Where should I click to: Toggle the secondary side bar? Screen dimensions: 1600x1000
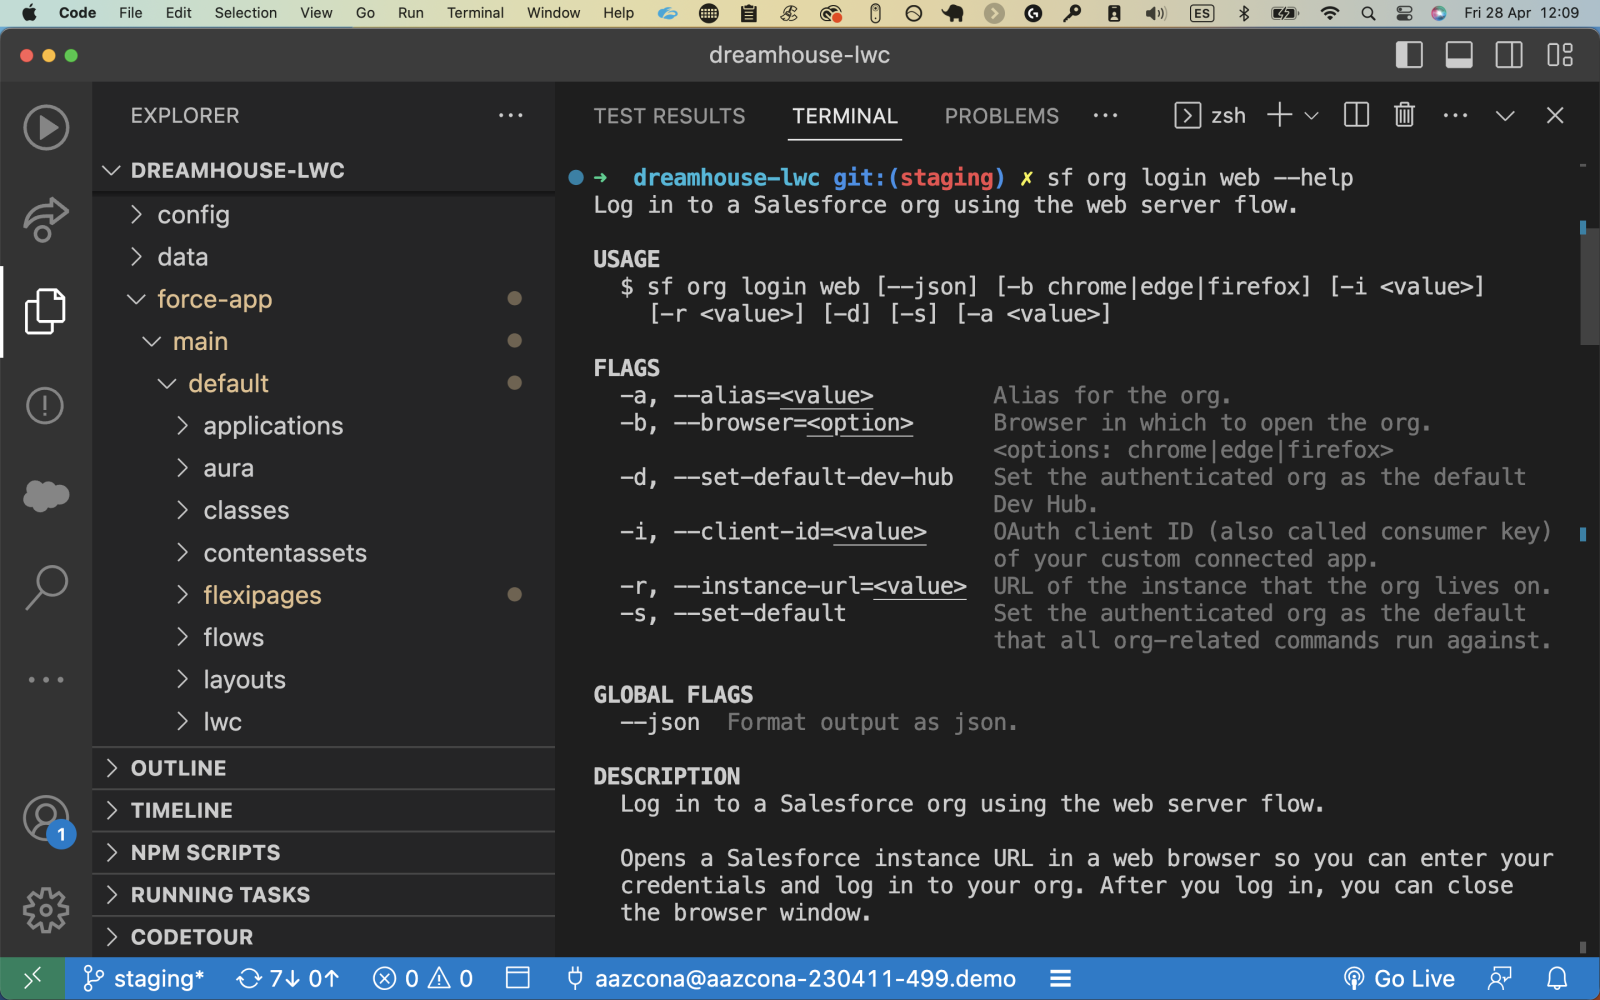[1509, 55]
